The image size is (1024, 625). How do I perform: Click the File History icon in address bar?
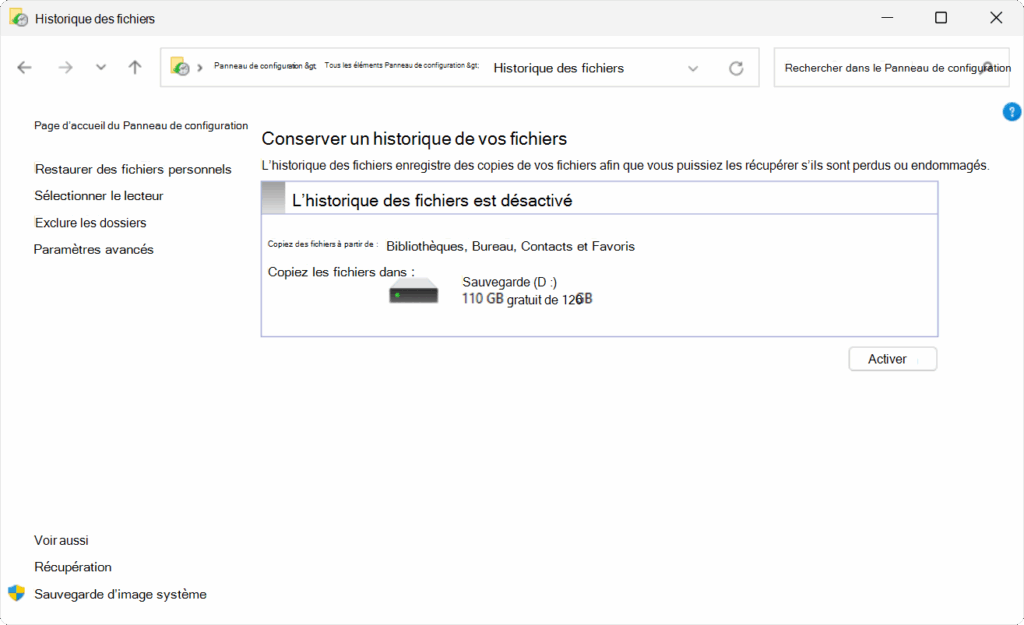click(x=180, y=67)
